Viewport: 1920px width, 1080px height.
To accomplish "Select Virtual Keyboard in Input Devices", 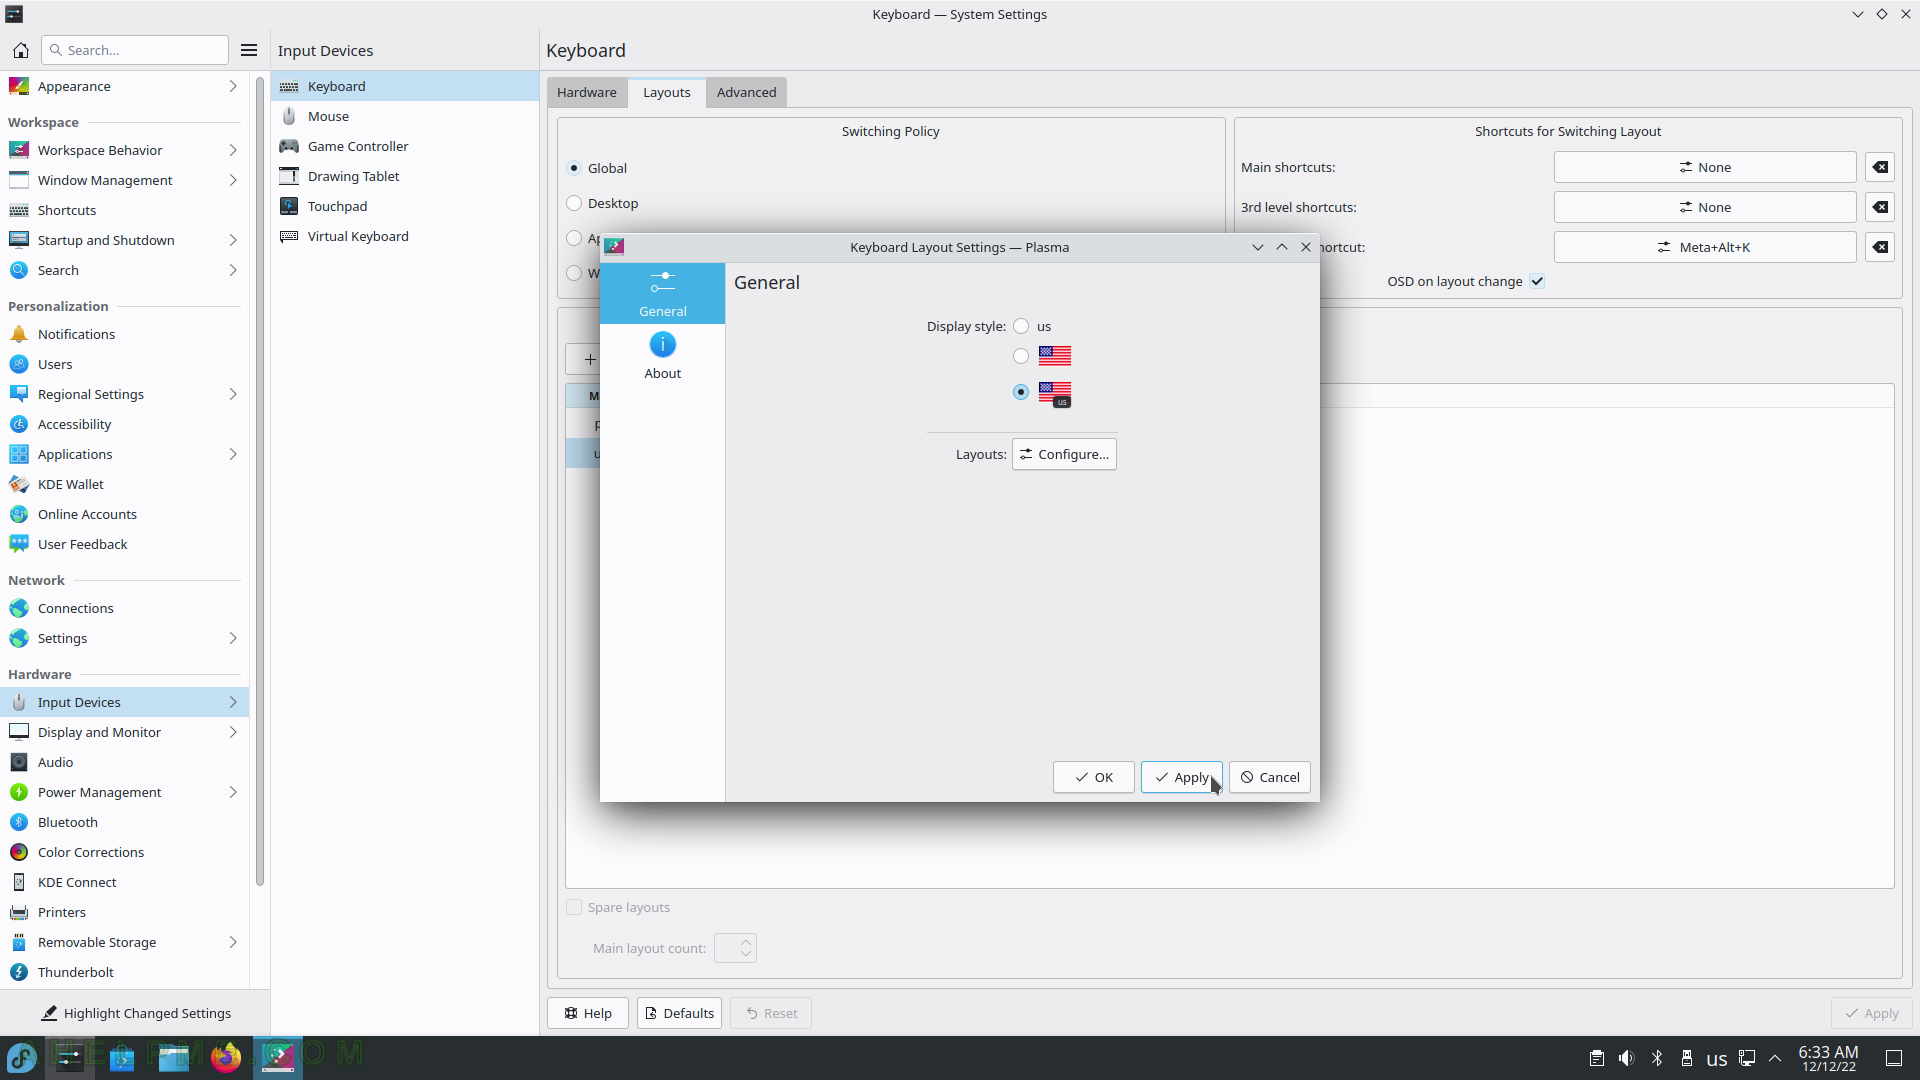I will (x=405, y=236).
